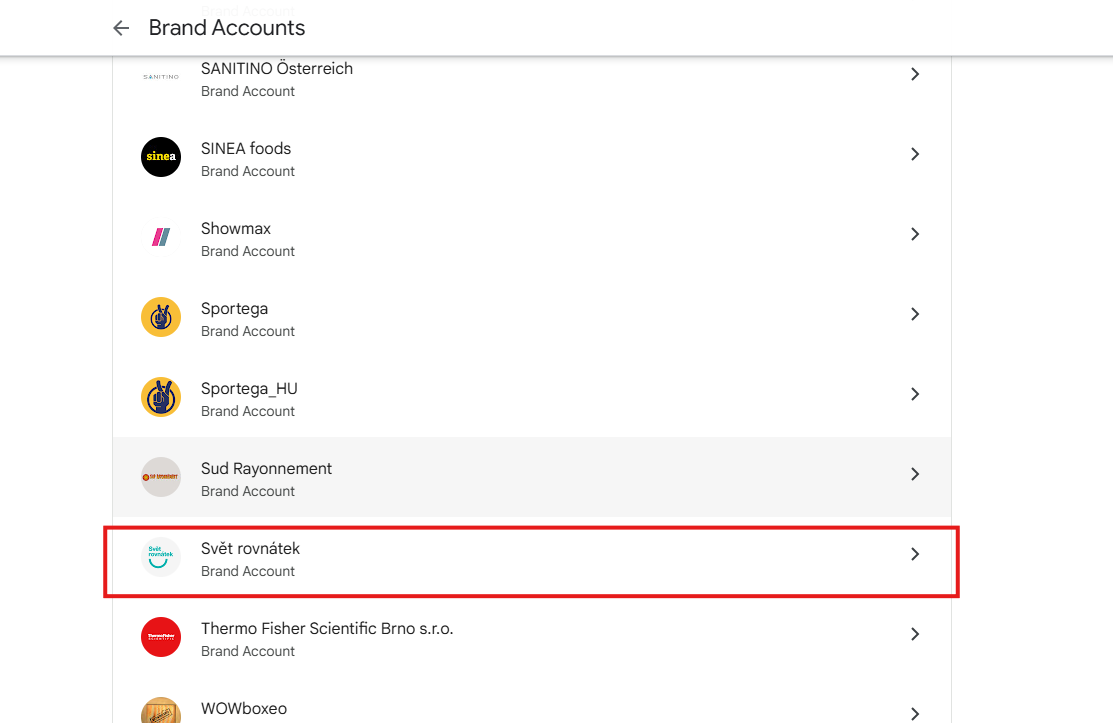Viewport: 1113px width, 723px height.
Task: Open SANITINO Österreich via its chevron
Action: 915,74
